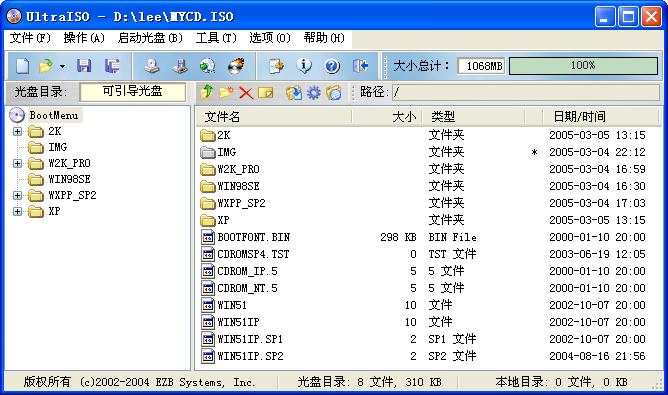The height and width of the screenshot is (395, 668).
Task: Click the go up one folder icon
Action: point(207,92)
